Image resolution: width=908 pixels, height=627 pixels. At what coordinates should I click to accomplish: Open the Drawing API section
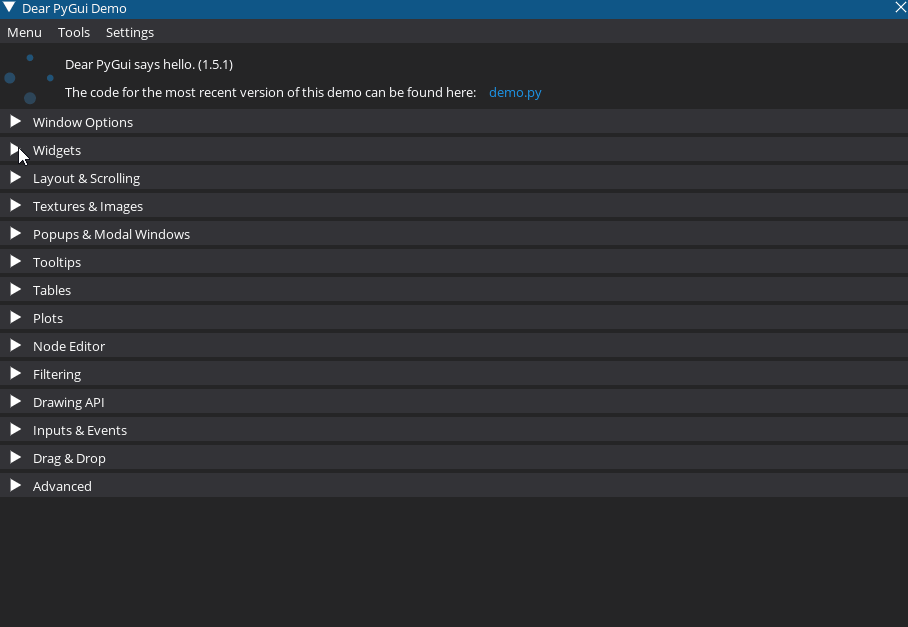click(x=69, y=401)
